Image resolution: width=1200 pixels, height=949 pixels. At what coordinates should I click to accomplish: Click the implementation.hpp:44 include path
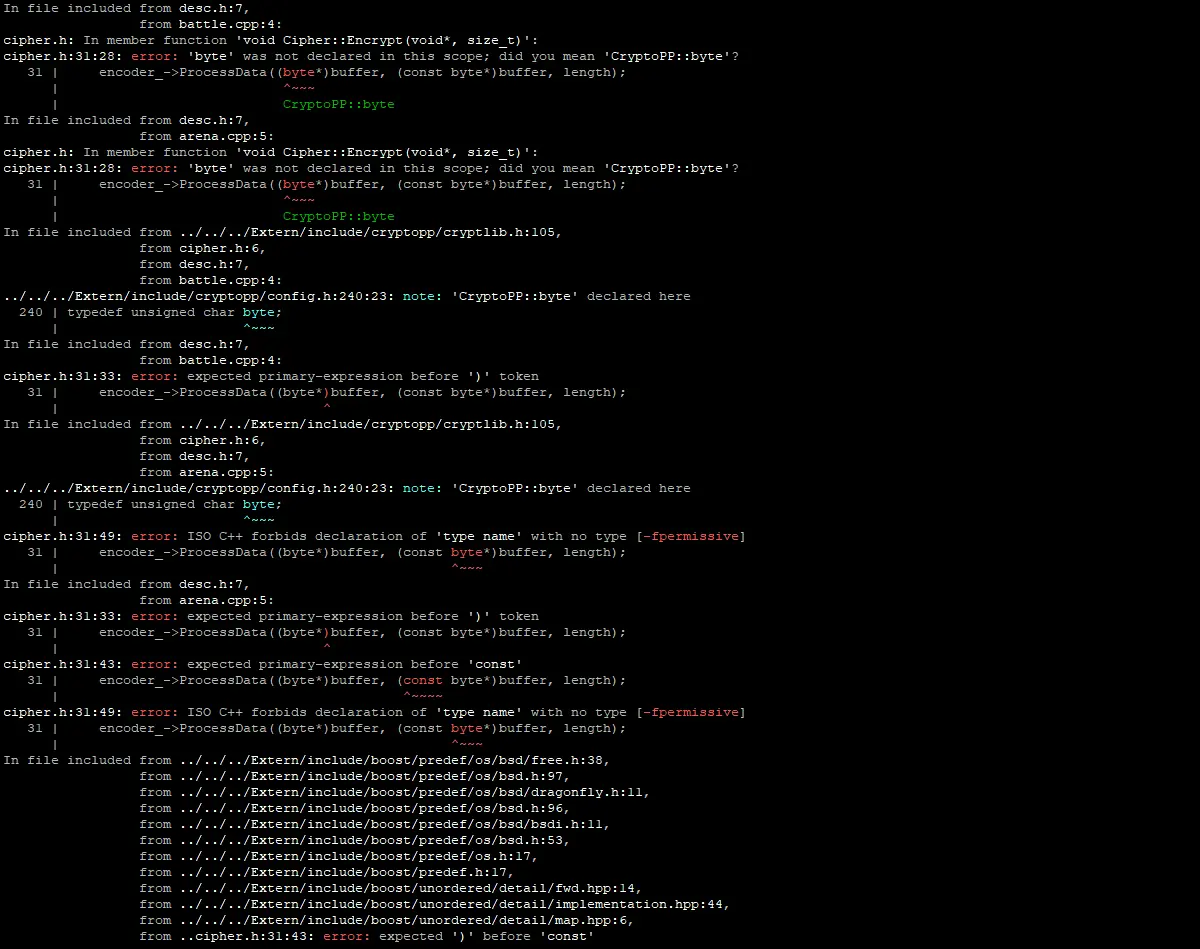(455, 904)
